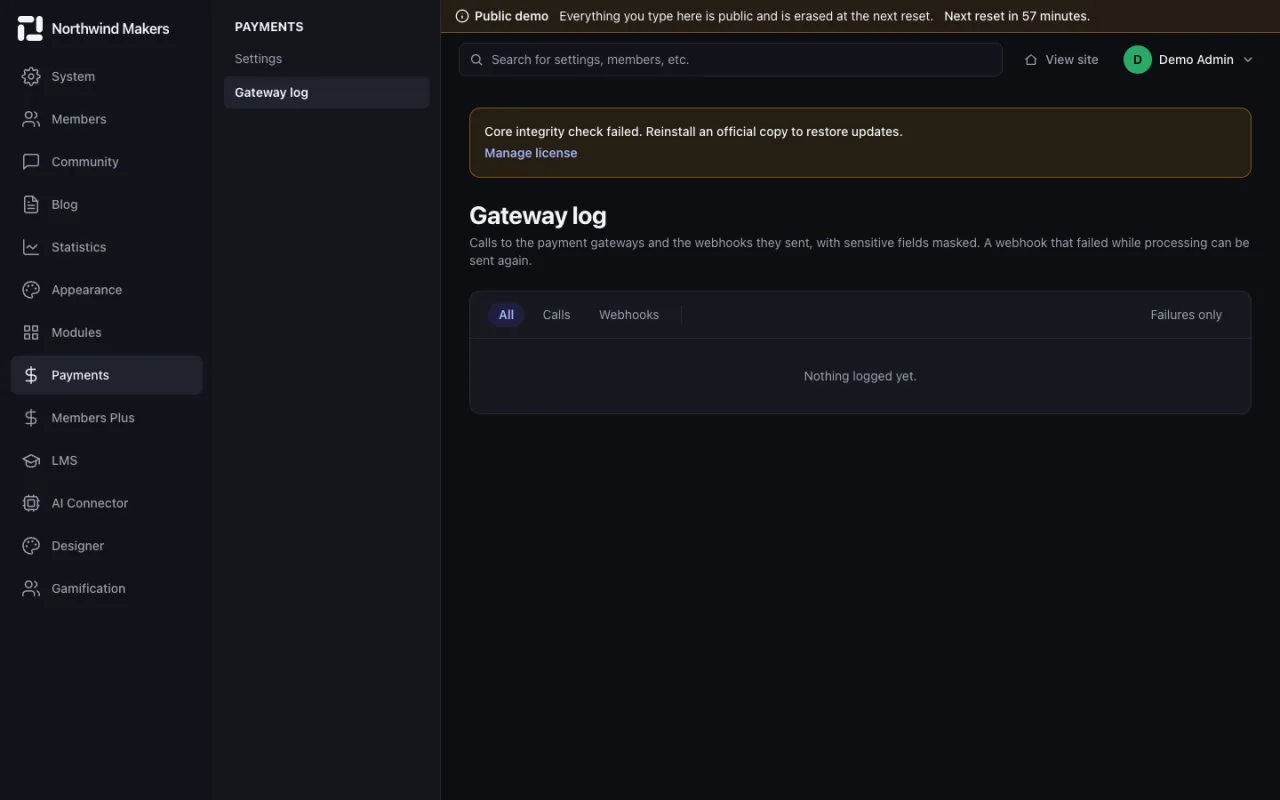Click the LMS graduation cap icon
This screenshot has height=800, width=1280.
[31, 460]
